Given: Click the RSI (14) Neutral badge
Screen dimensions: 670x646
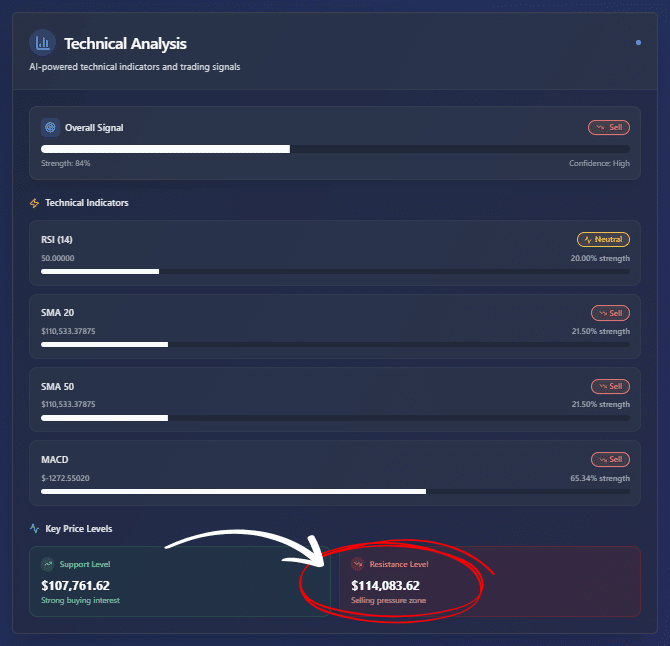Looking at the screenshot, I should click(x=603, y=240).
